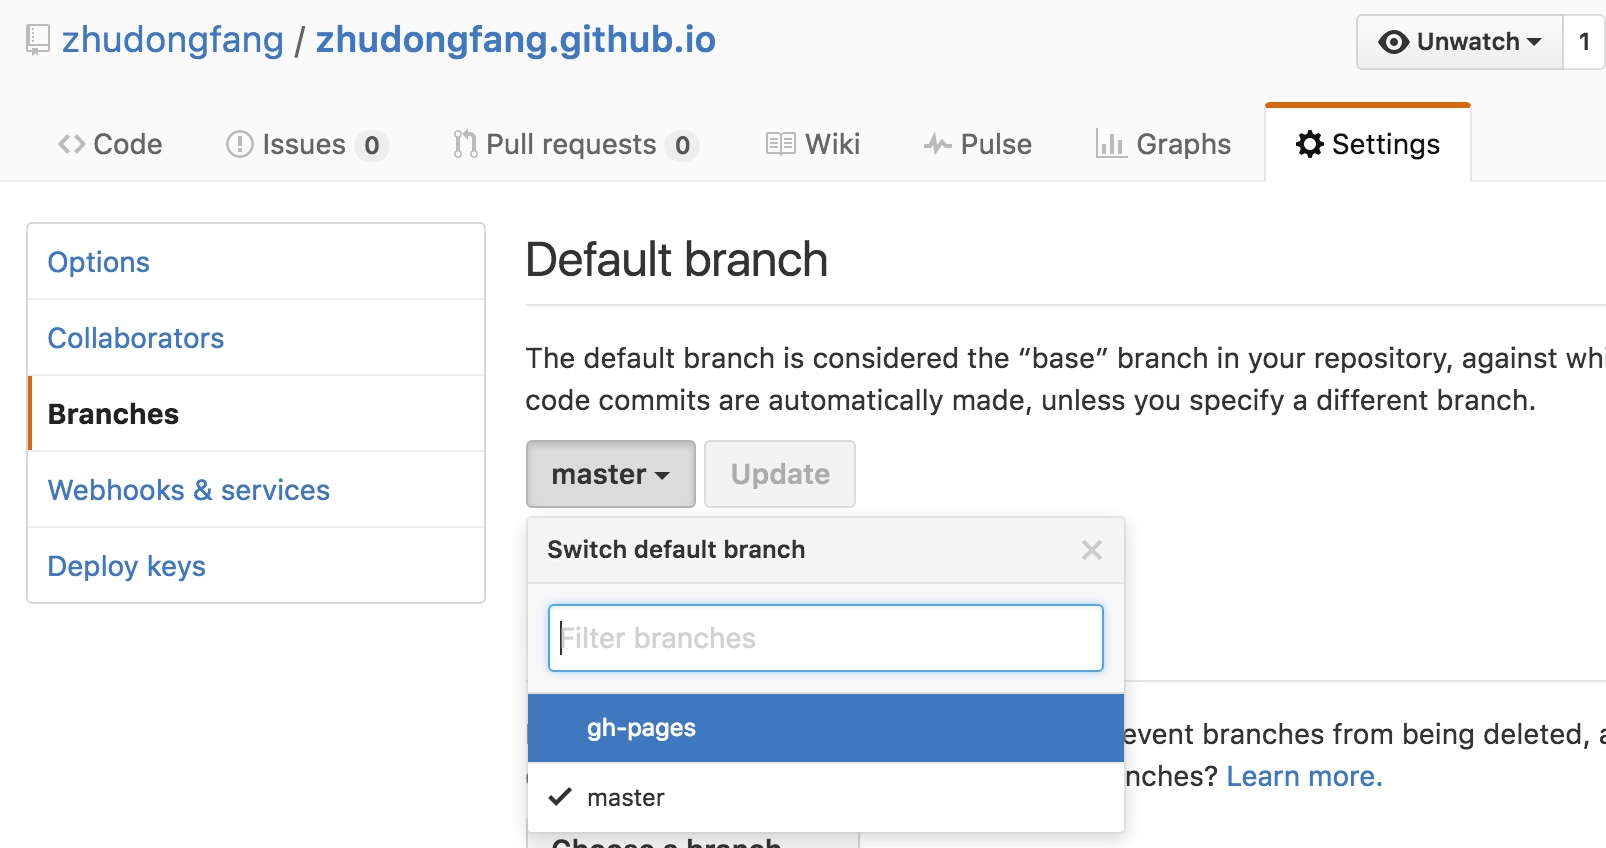The width and height of the screenshot is (1606, 848).
Task: Click the Wiki book icon
Action: [x=781, y=145]
